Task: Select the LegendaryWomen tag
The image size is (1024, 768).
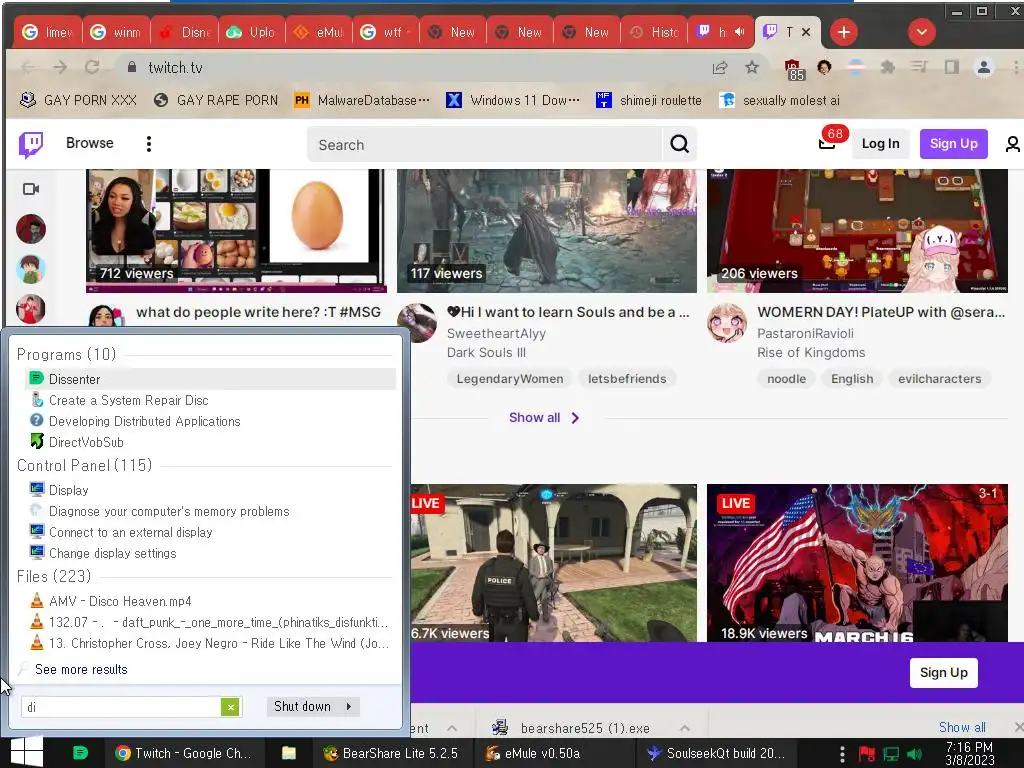Action: [509, 379]
